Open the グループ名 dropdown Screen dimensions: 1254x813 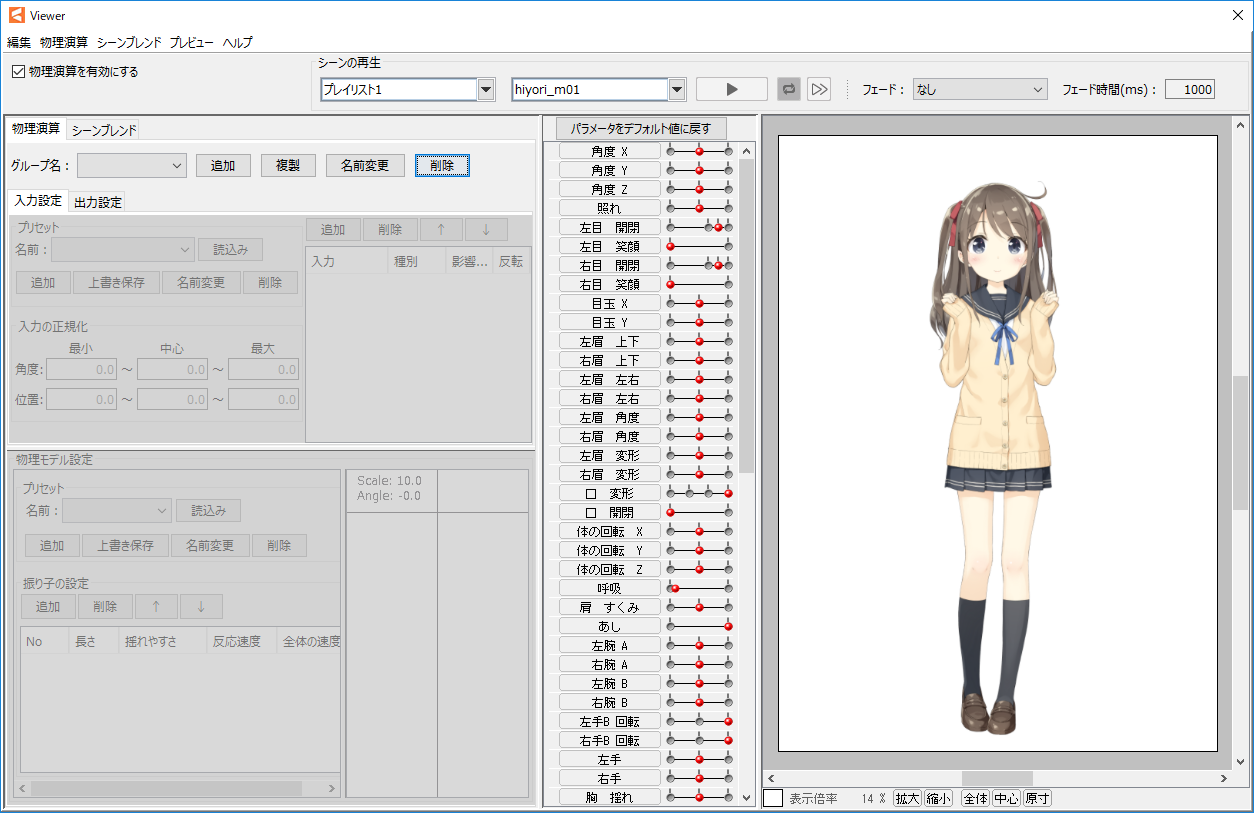pyautogui.click(x=132, y=165)
